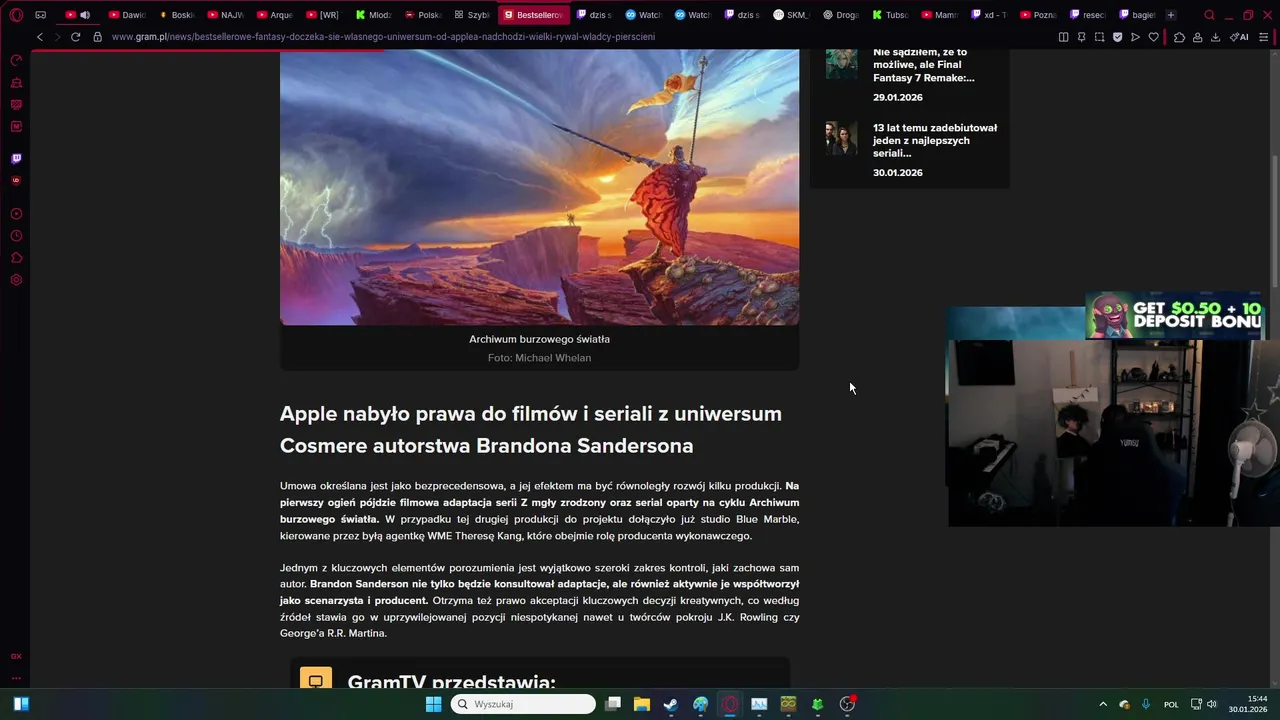This screenshot has height=720, width=1280.
Task: Open '13 lat temu zadebiutował' article link
Action: click(x=935, y=141)
